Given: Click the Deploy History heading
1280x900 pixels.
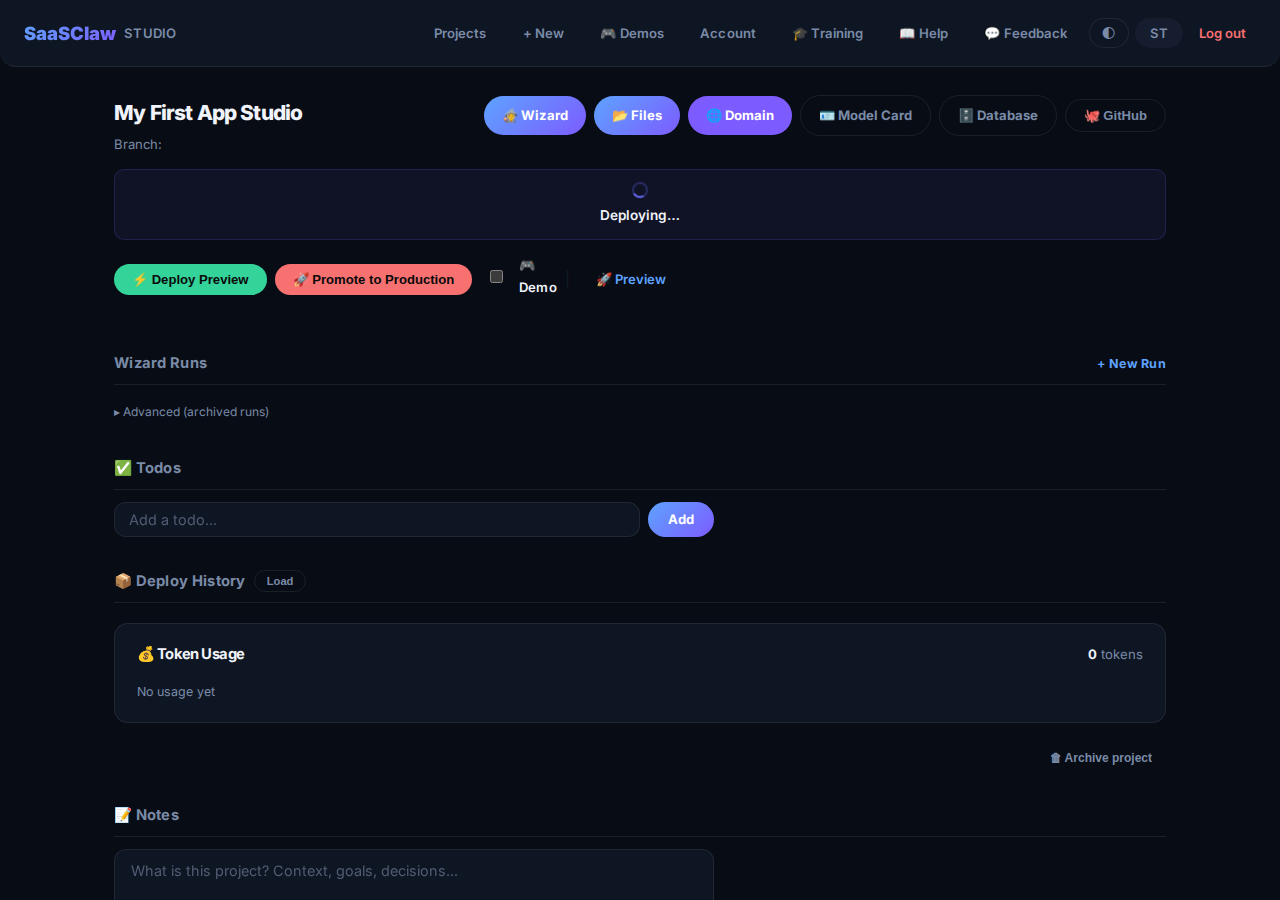Looking at the screenshot, I should tap(180, 581).
